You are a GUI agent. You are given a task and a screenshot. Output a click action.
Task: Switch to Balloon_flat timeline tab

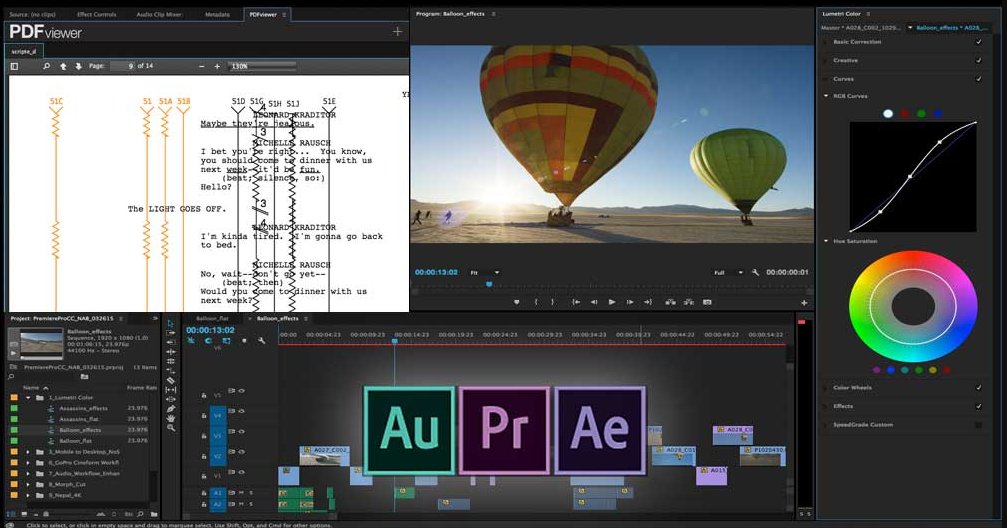[x=212, y=319]
